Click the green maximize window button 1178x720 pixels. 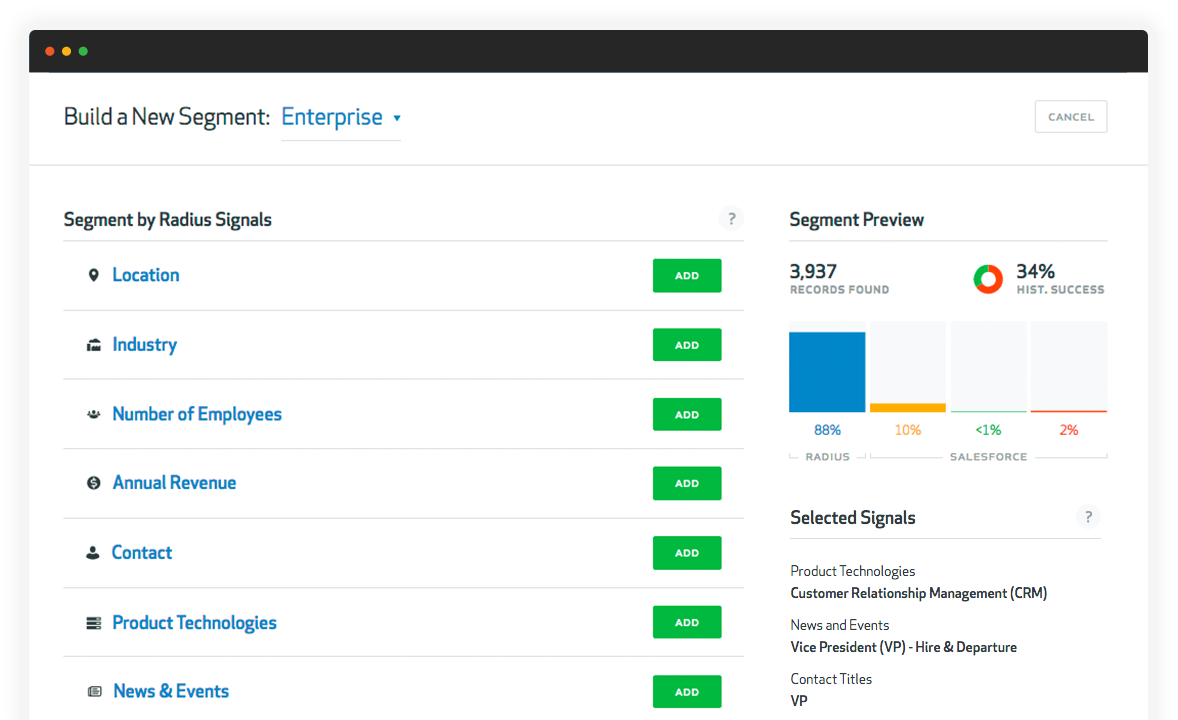coord(83,51)
